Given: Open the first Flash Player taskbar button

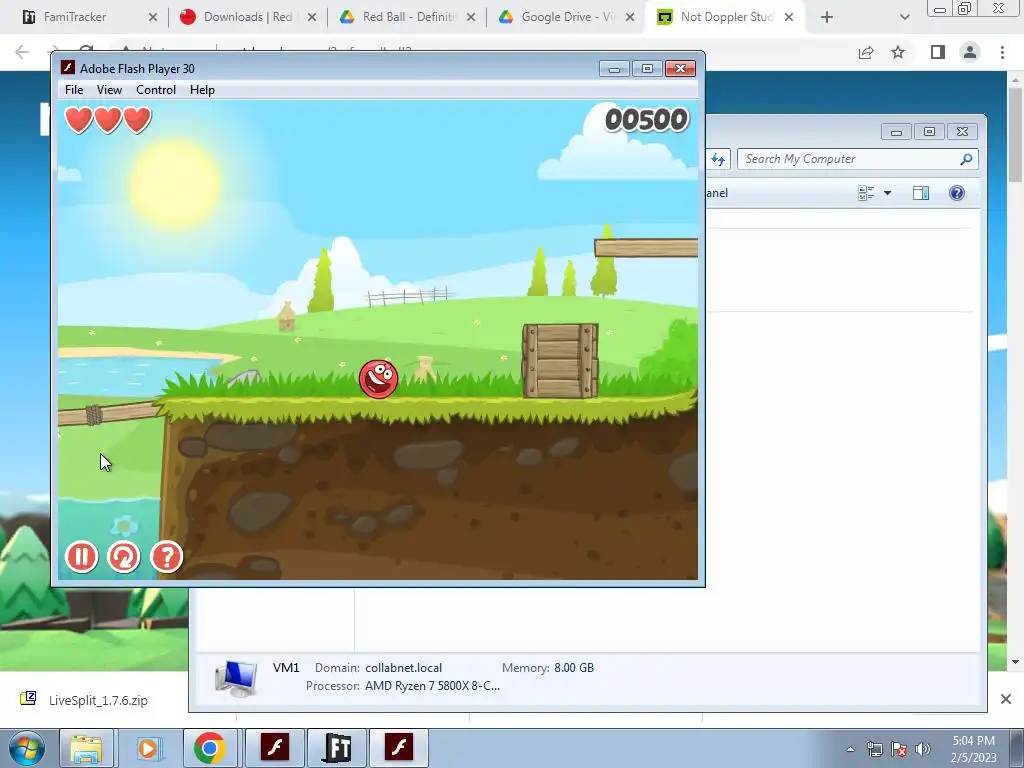Looking at the screenshot, I should (x=275, y=748).
